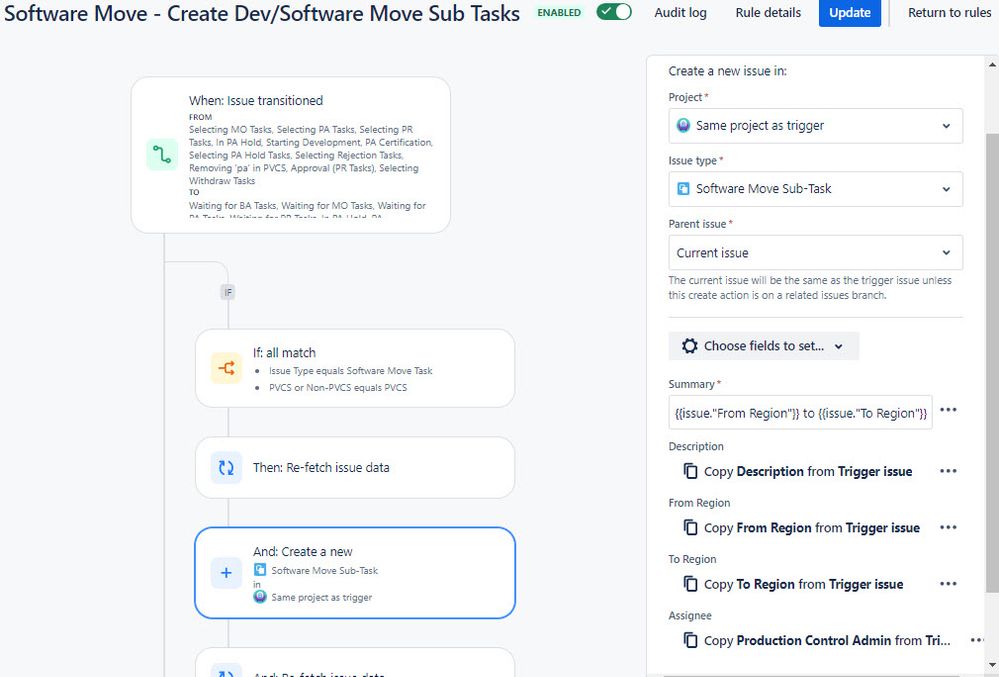This screenshot has height=677, width=999.
Task: Select the Issue transitioned trigger icon
Action: [x=162, y=155]
